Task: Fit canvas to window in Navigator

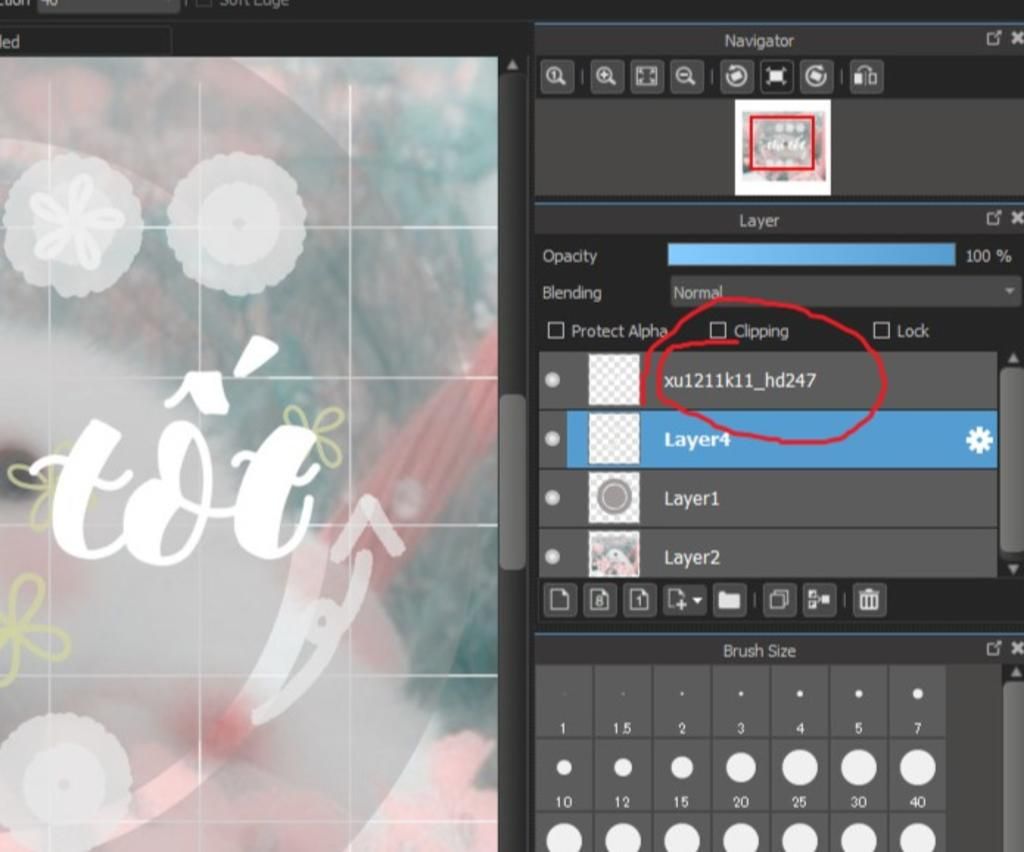Action: coord(647,76)
